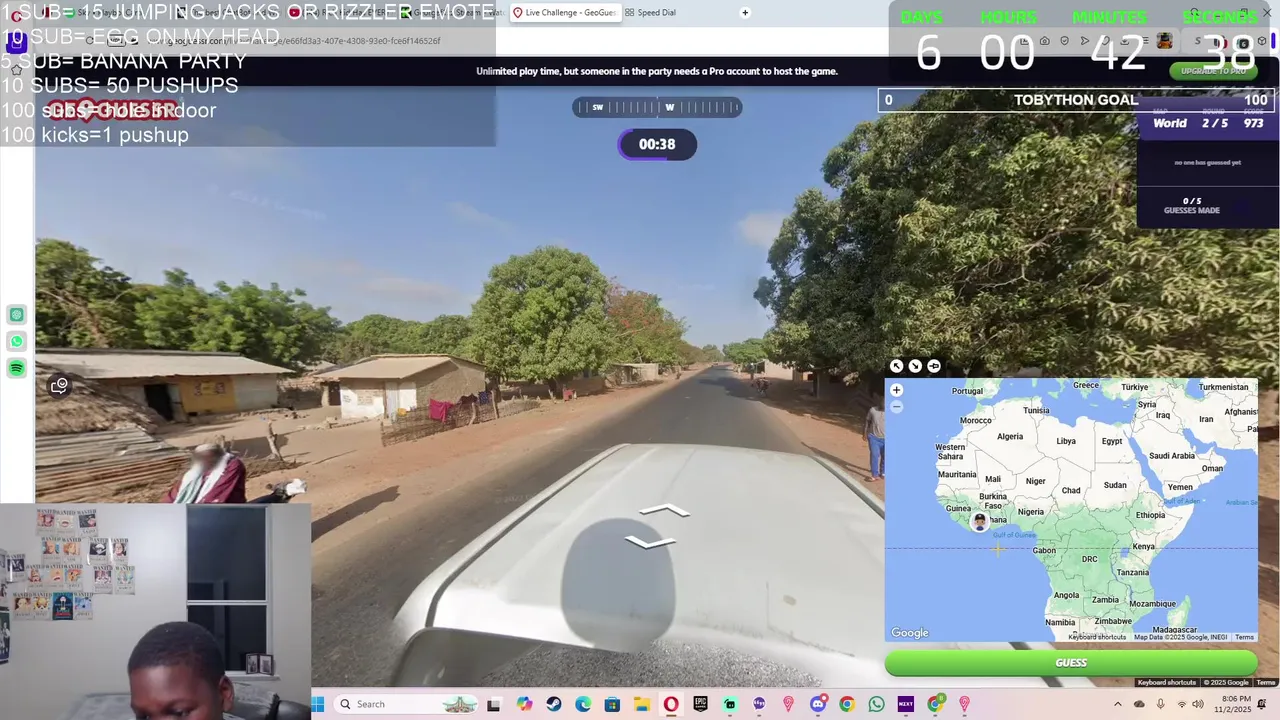1280x720 pixels.
Task: Click the Algeria label on the map
Action: (x=1010, y=436)
